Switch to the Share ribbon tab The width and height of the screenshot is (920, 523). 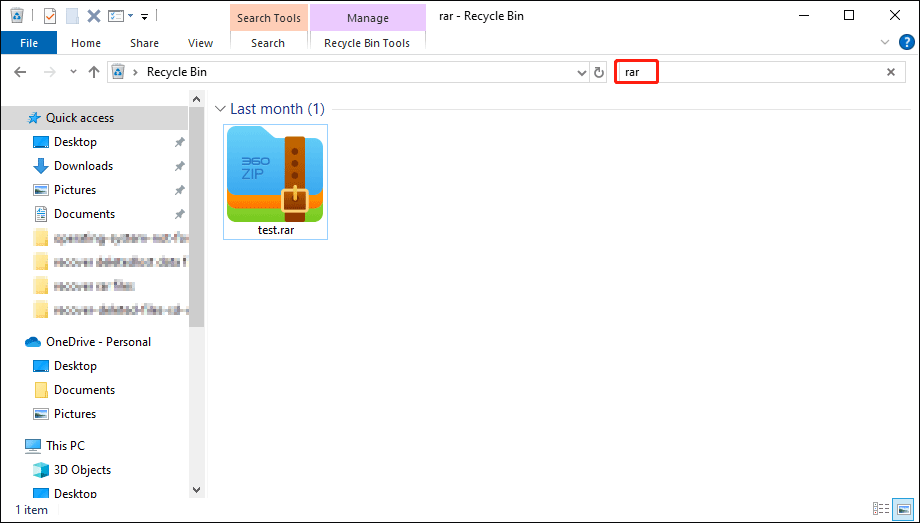144,43
